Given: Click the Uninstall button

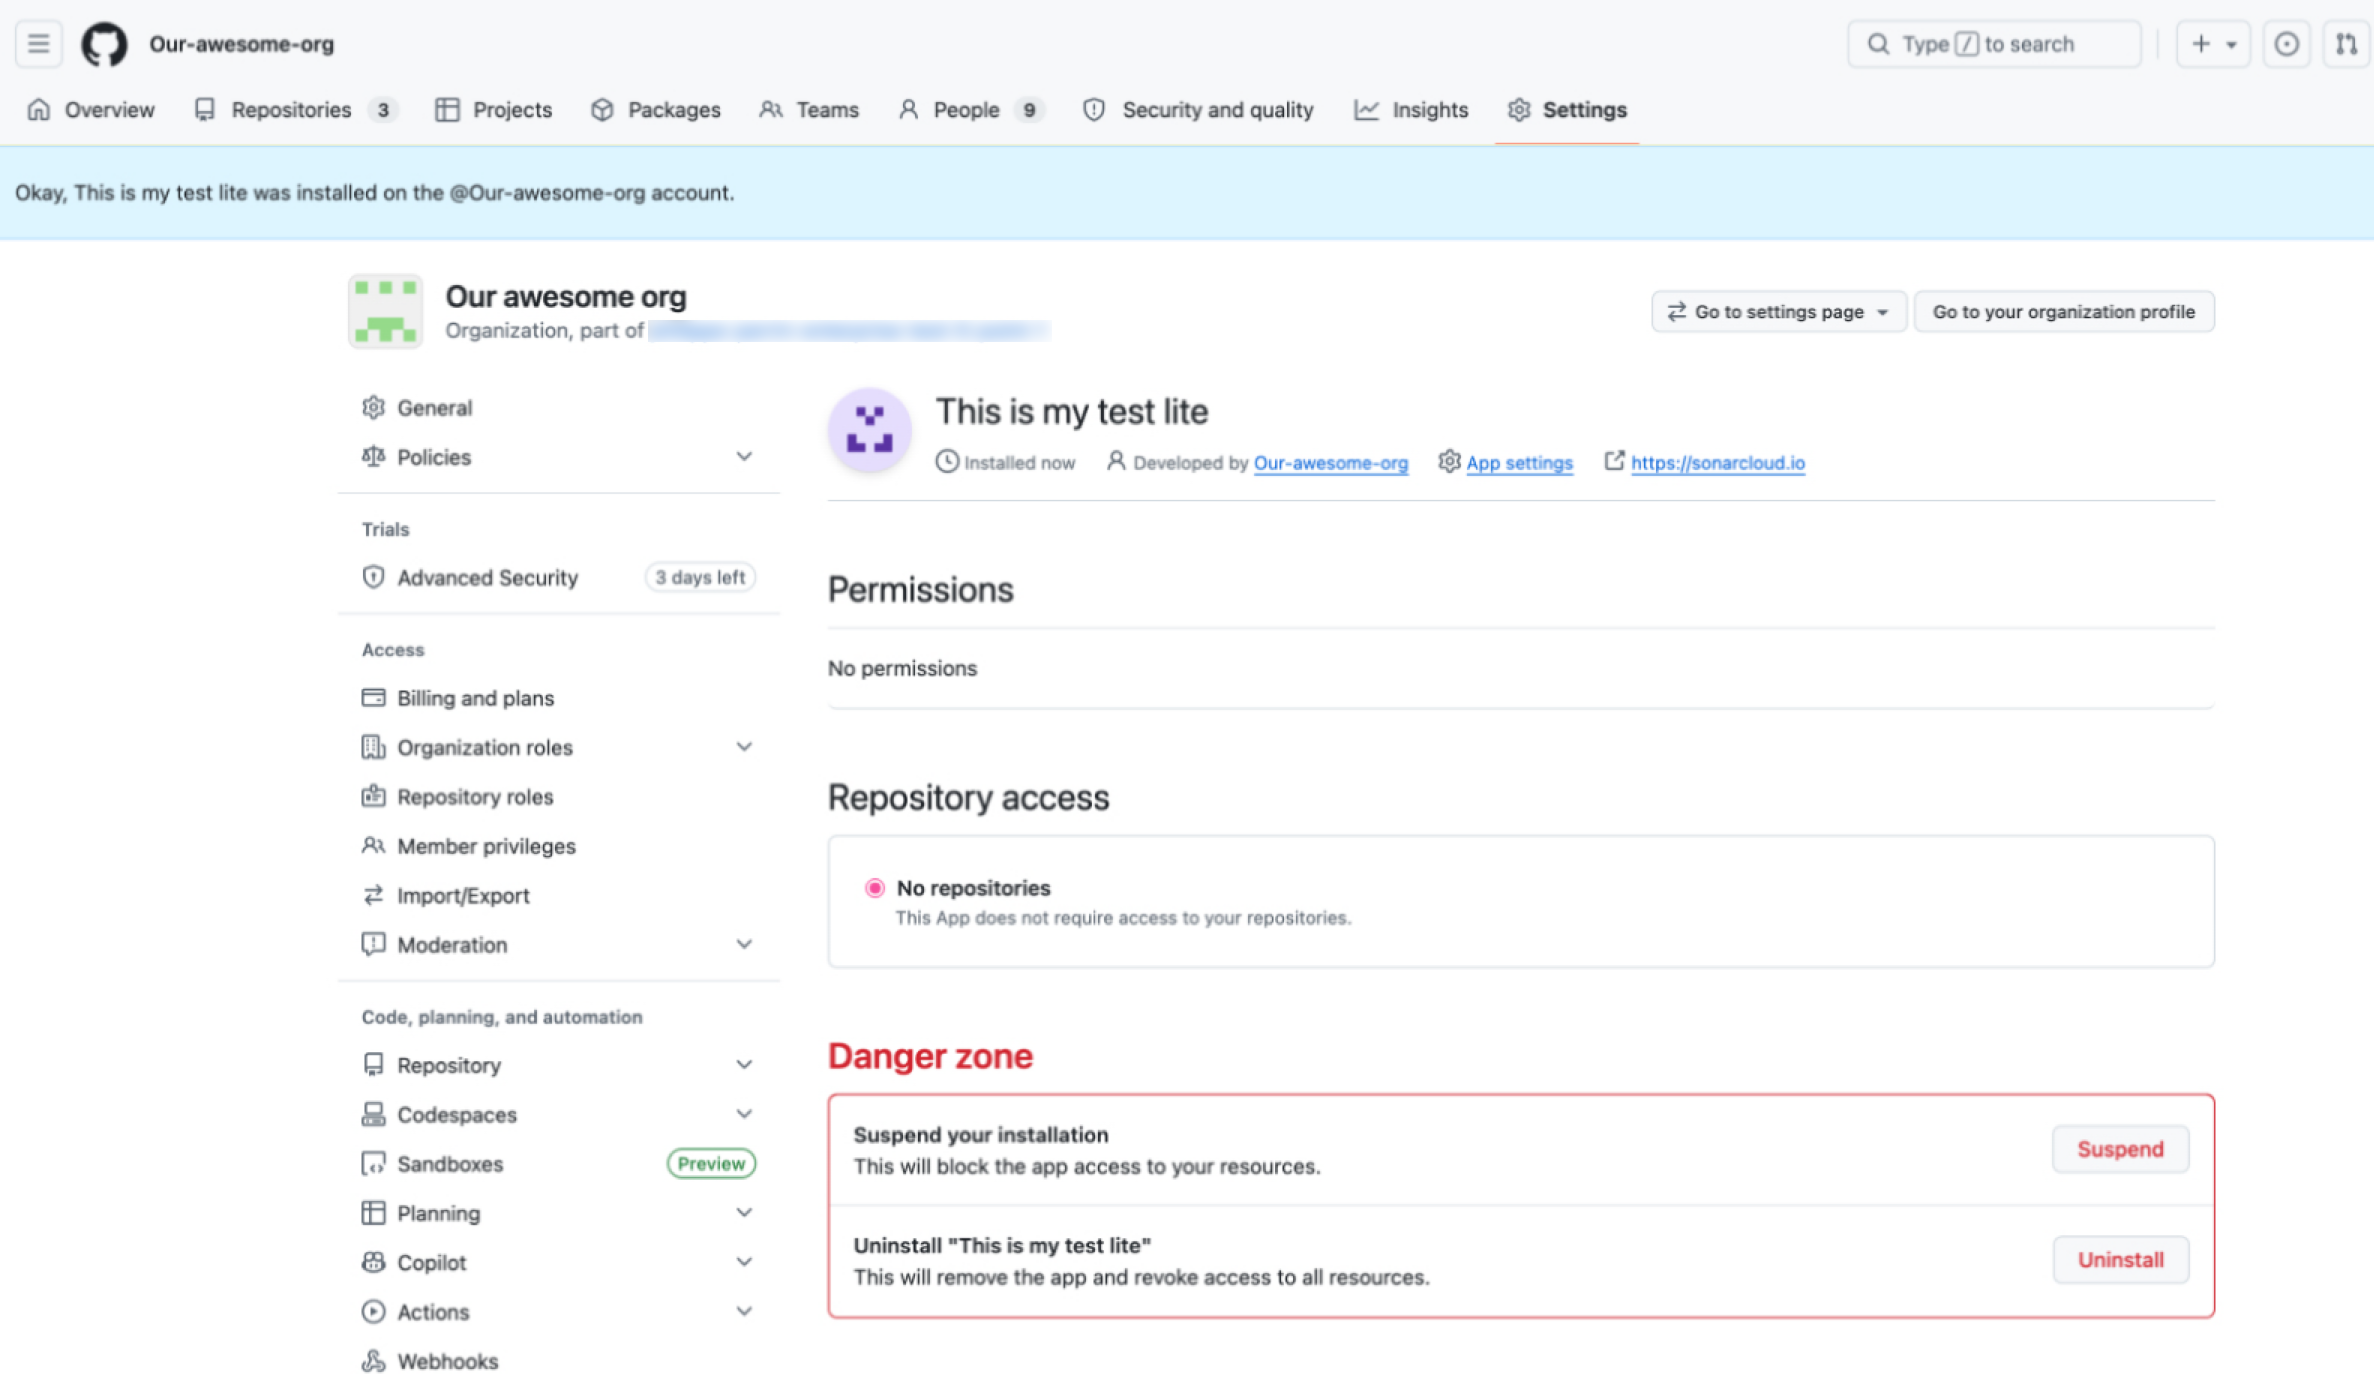Looking at the screenshot, I should (2120, 1260).
